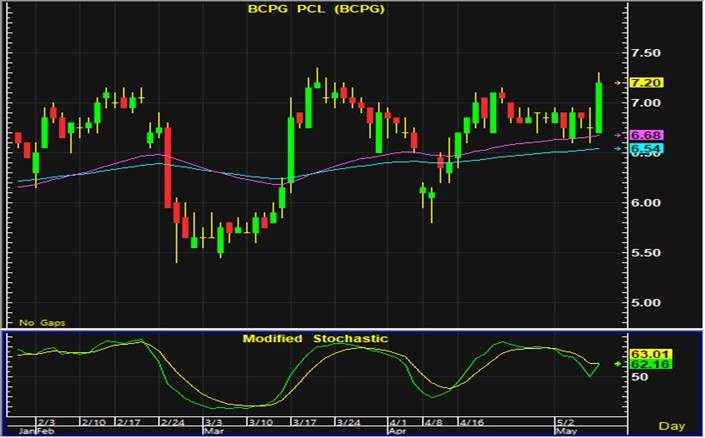This screenshot has width=705, height=438.
Task: Click the Jan month label
Action: pos(27,431)
